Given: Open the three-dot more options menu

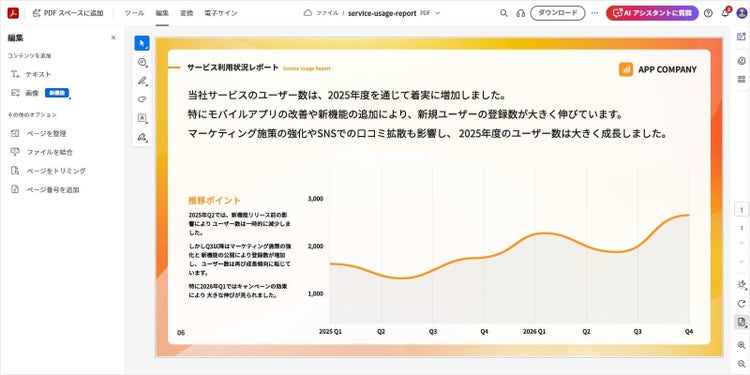Looking at the screenshot, I should (x=595, y=13).
